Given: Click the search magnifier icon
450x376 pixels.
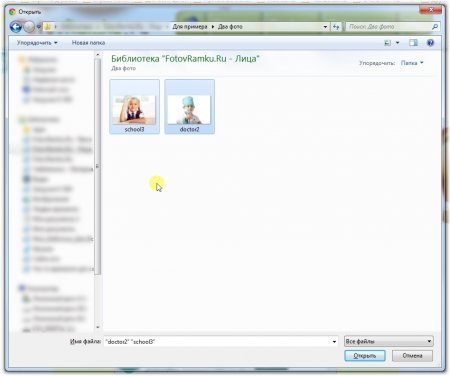Looking at the screenshot, I should (435, 27).
